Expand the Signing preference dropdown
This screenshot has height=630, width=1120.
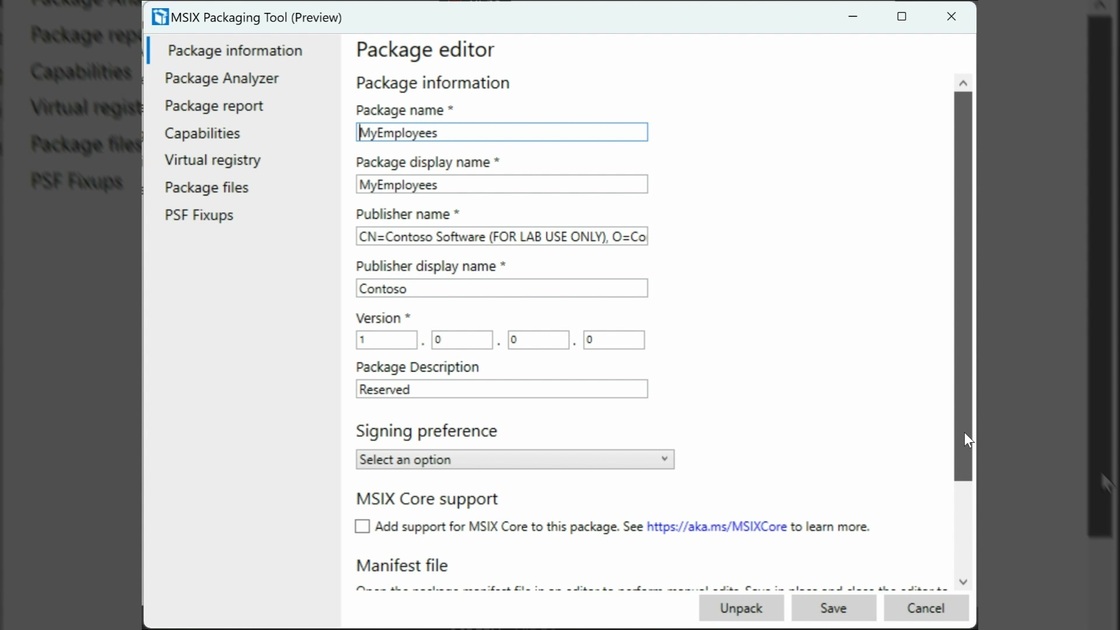pos(514,459)
